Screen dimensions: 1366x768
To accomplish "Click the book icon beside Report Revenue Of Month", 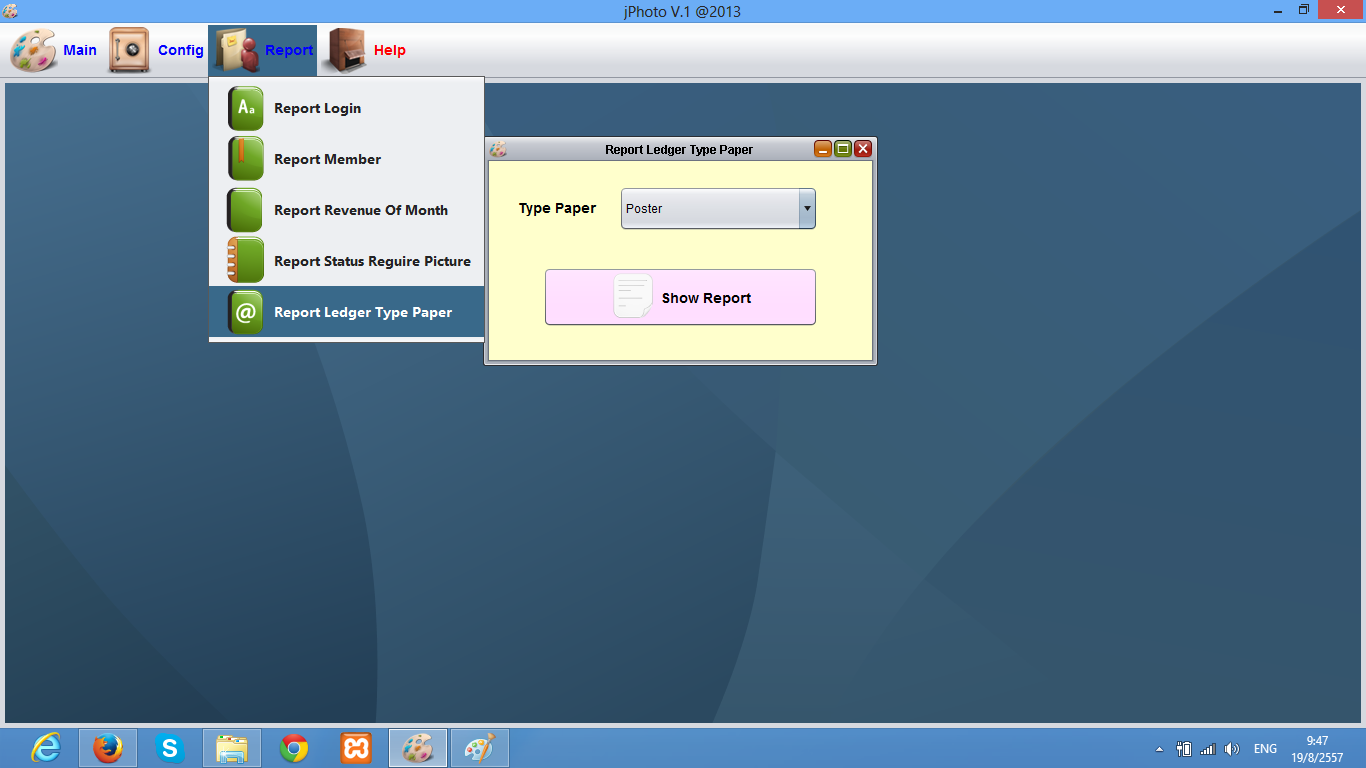I will pyautogui.click(x=245, y=210).
